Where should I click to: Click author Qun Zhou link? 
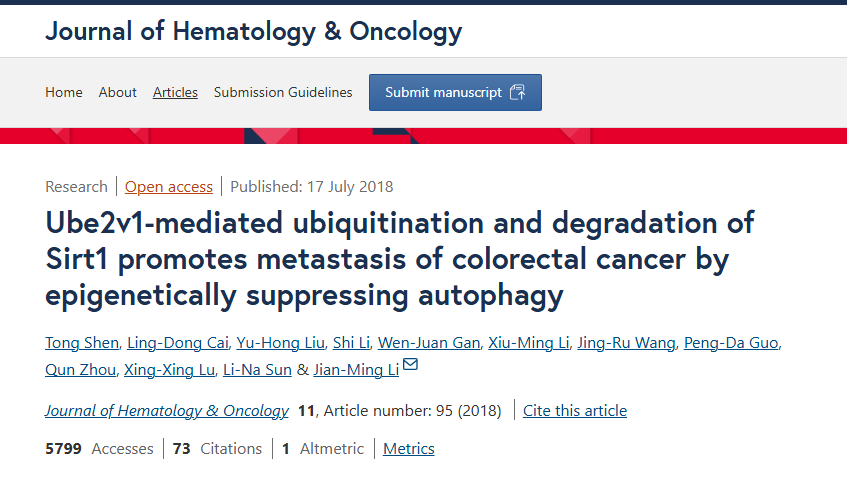[80, 370]
